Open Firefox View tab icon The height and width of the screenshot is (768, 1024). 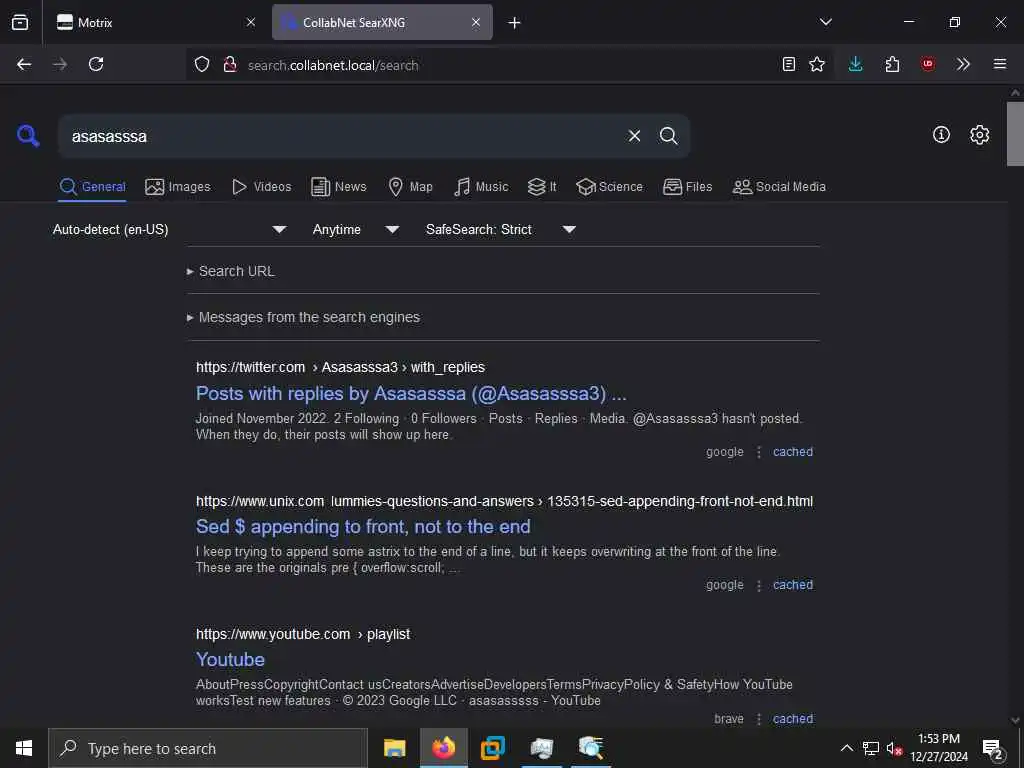20,22
